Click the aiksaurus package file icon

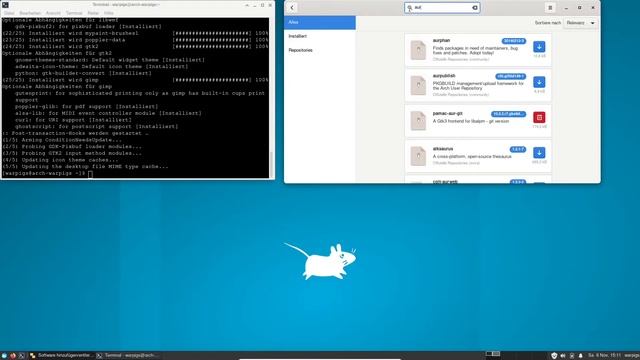pyautogui.click(x=418, y=156)
